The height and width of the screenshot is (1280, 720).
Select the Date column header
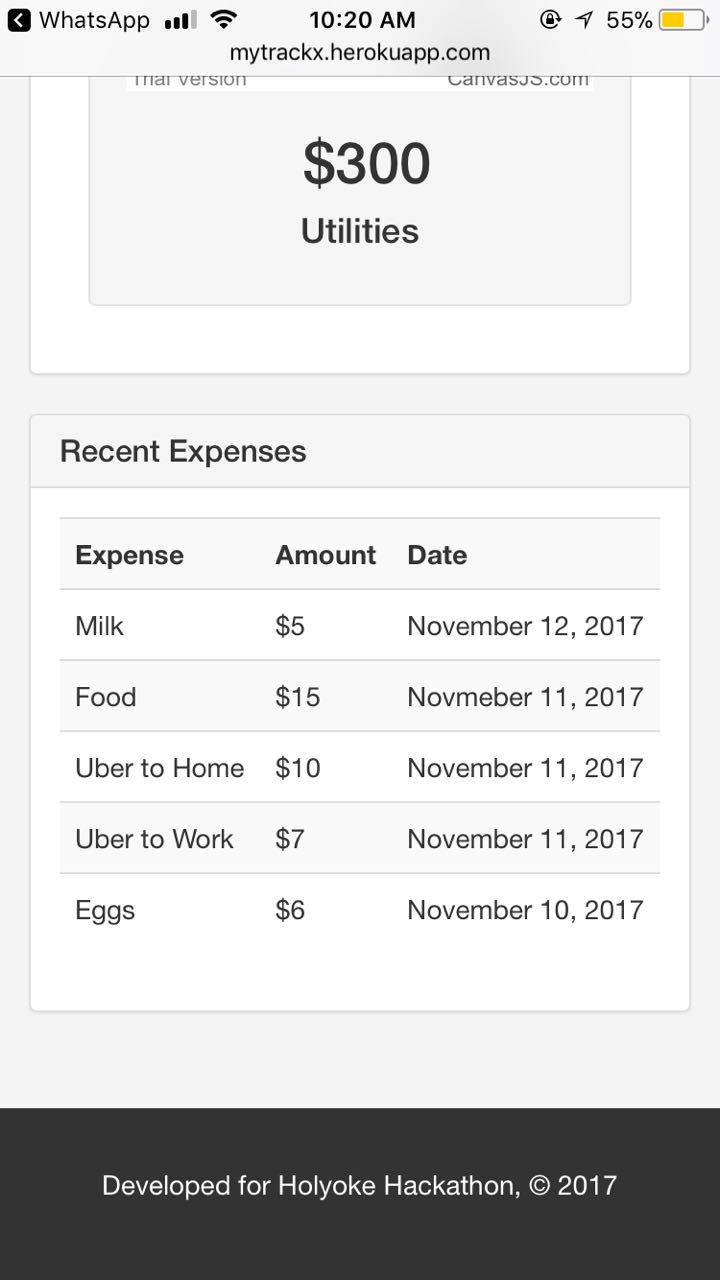[437, 555]
